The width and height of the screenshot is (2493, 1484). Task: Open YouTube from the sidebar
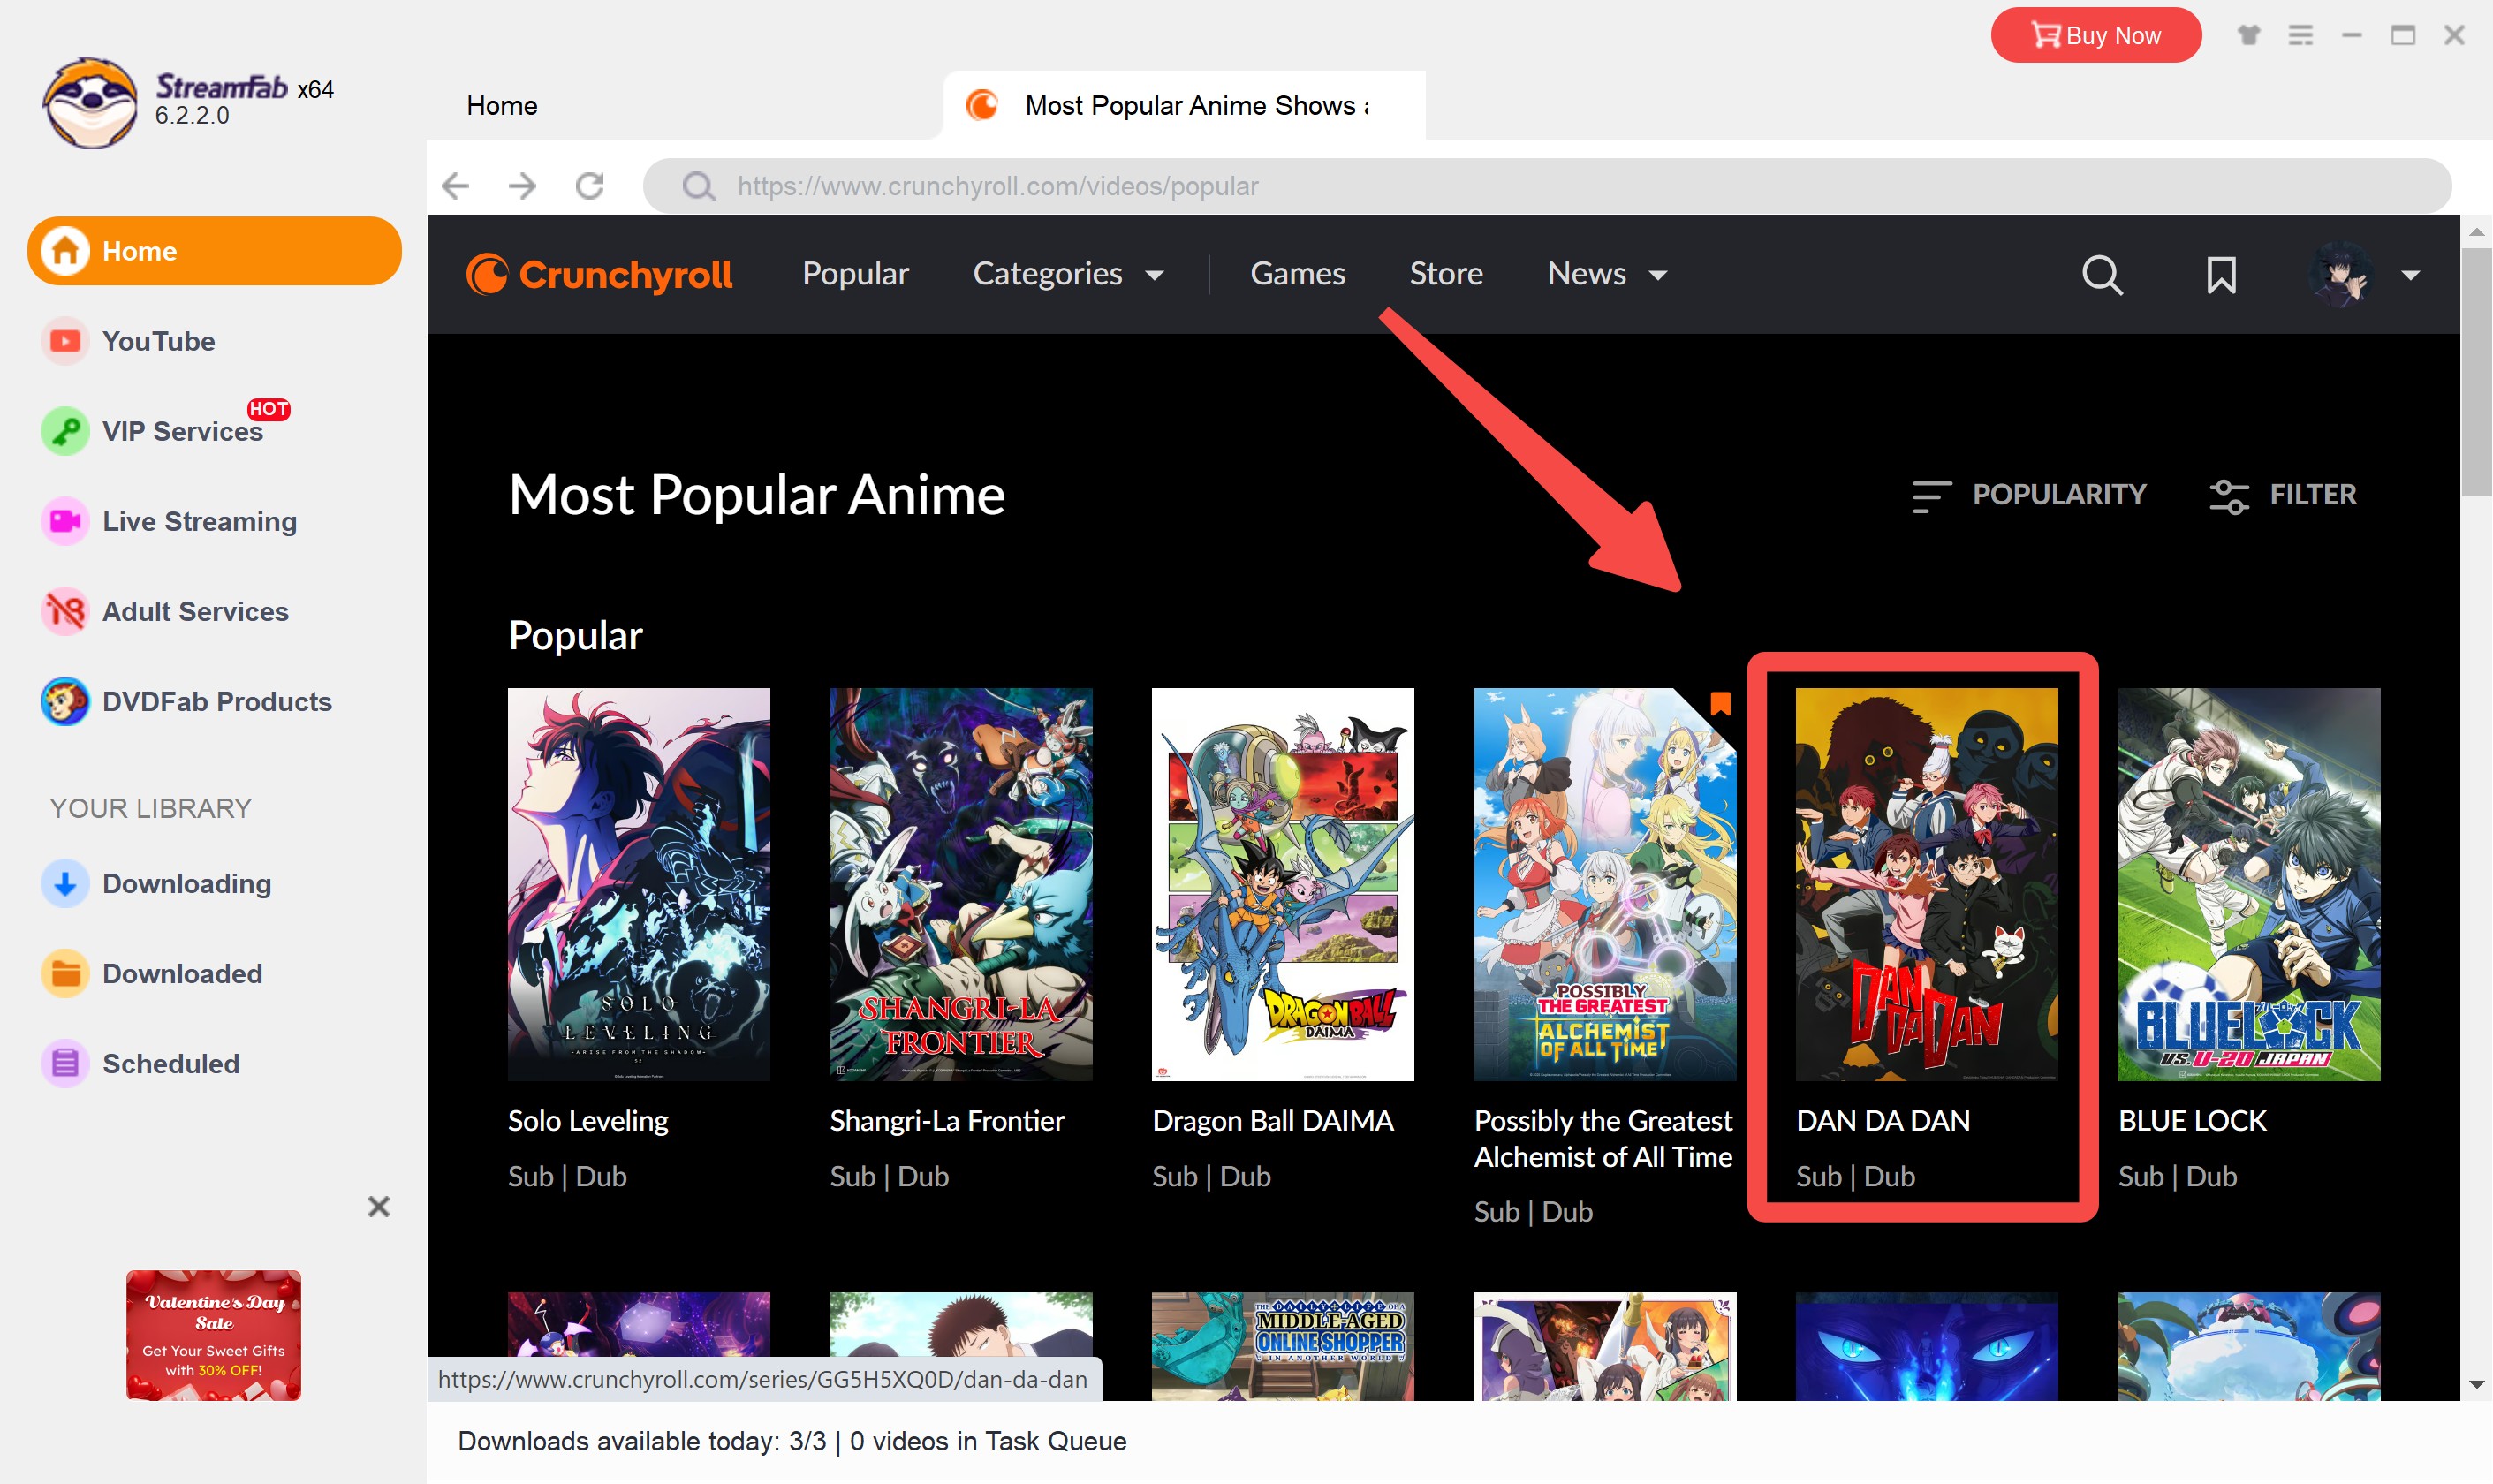158,341
